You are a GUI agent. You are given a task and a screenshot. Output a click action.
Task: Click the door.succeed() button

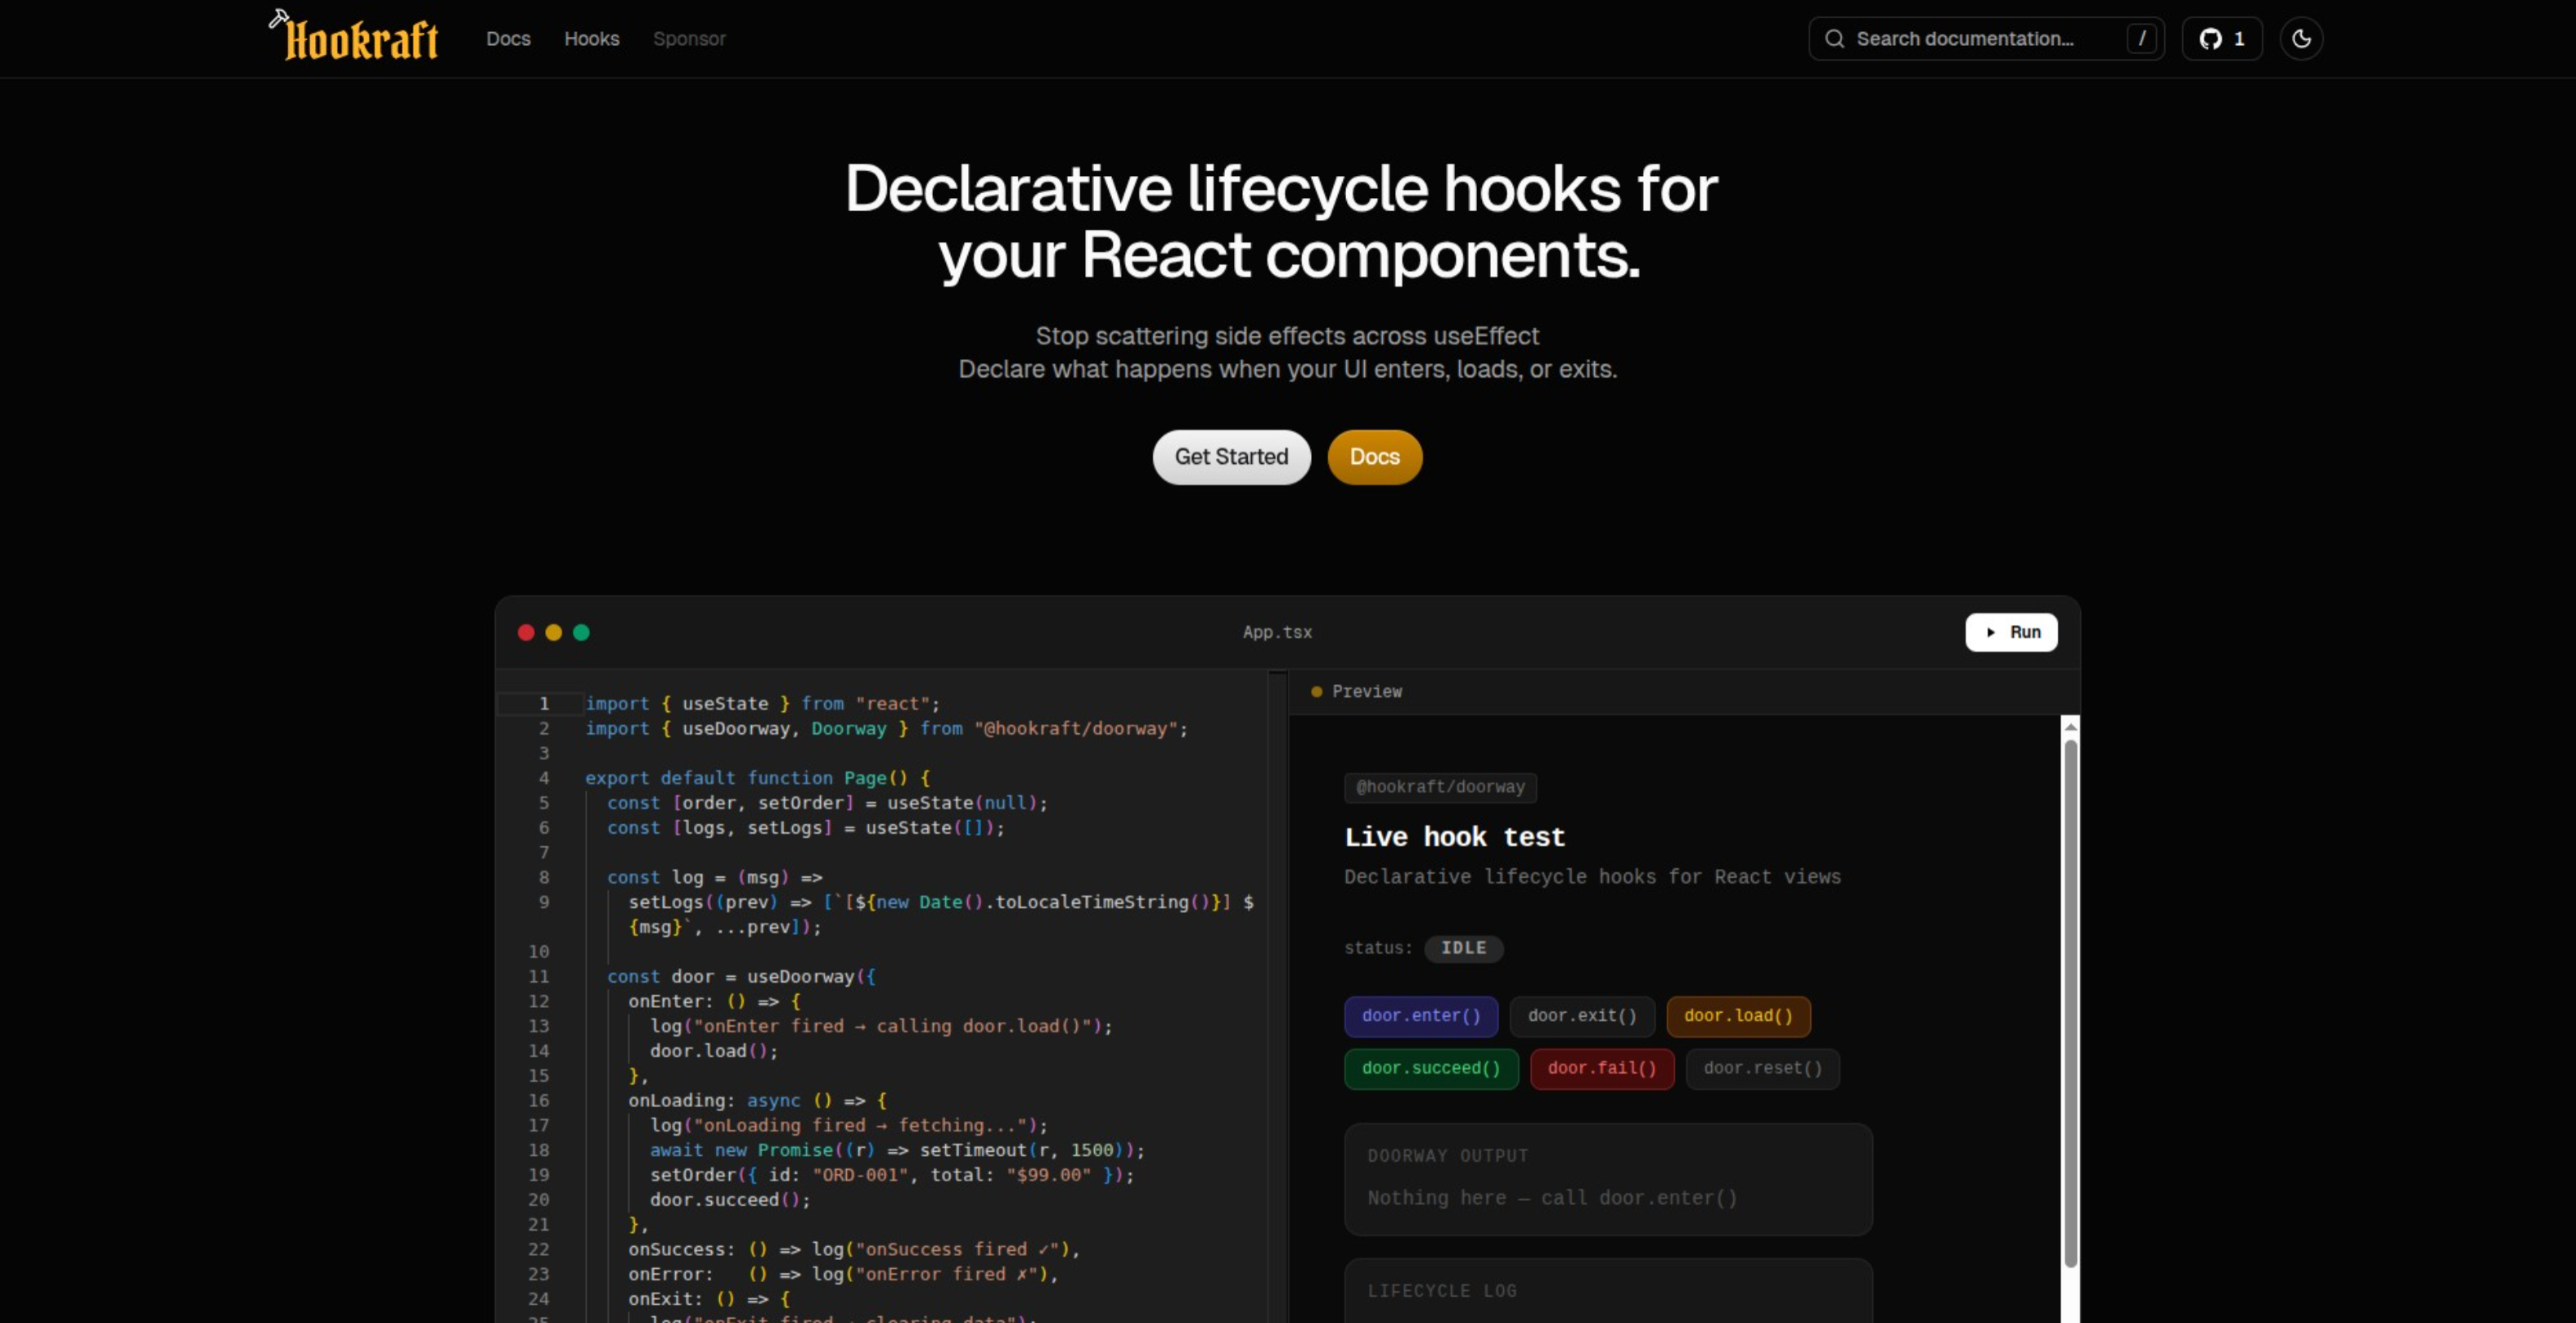[x=1431, y=1069]
